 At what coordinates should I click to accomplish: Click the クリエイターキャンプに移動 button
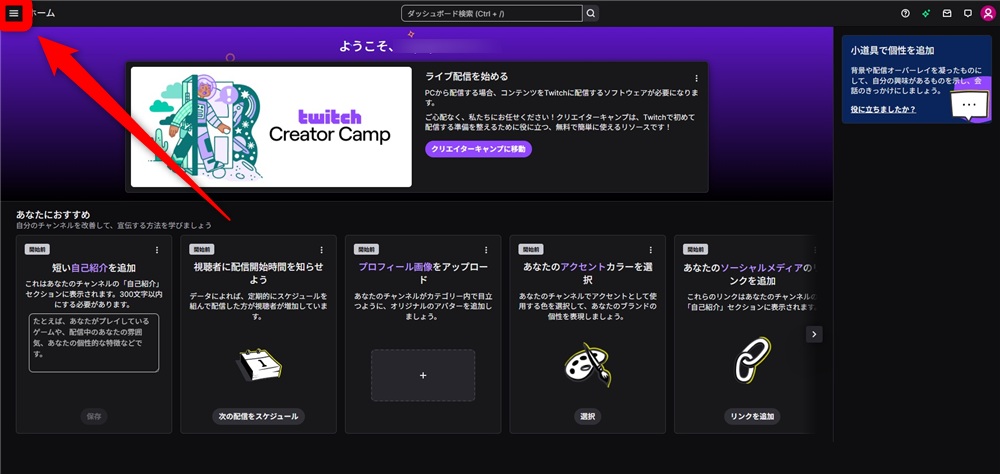pos(478,149)
